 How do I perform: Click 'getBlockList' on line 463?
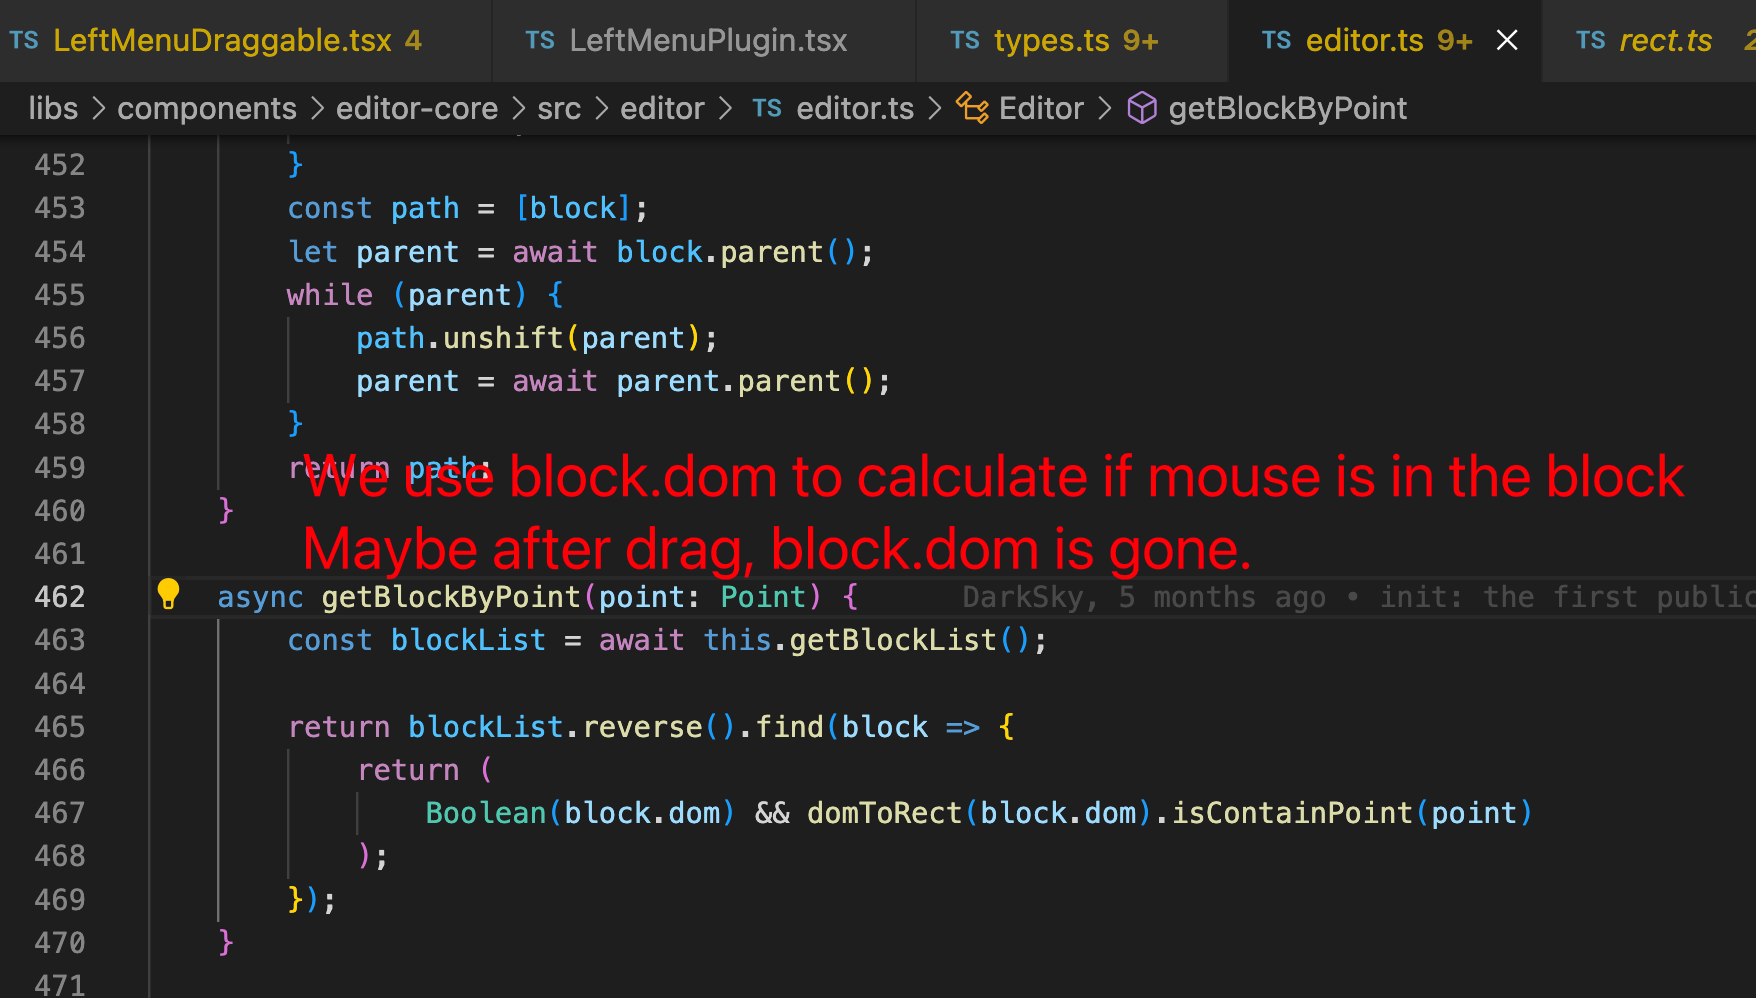tap(893, 640)
